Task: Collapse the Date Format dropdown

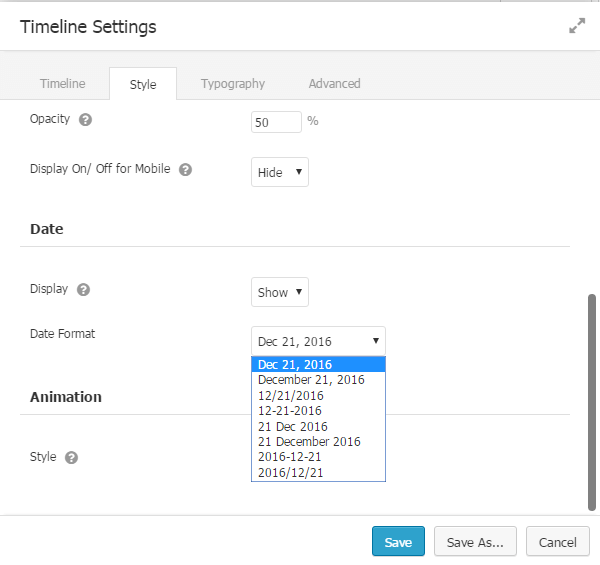Action: 318,341
